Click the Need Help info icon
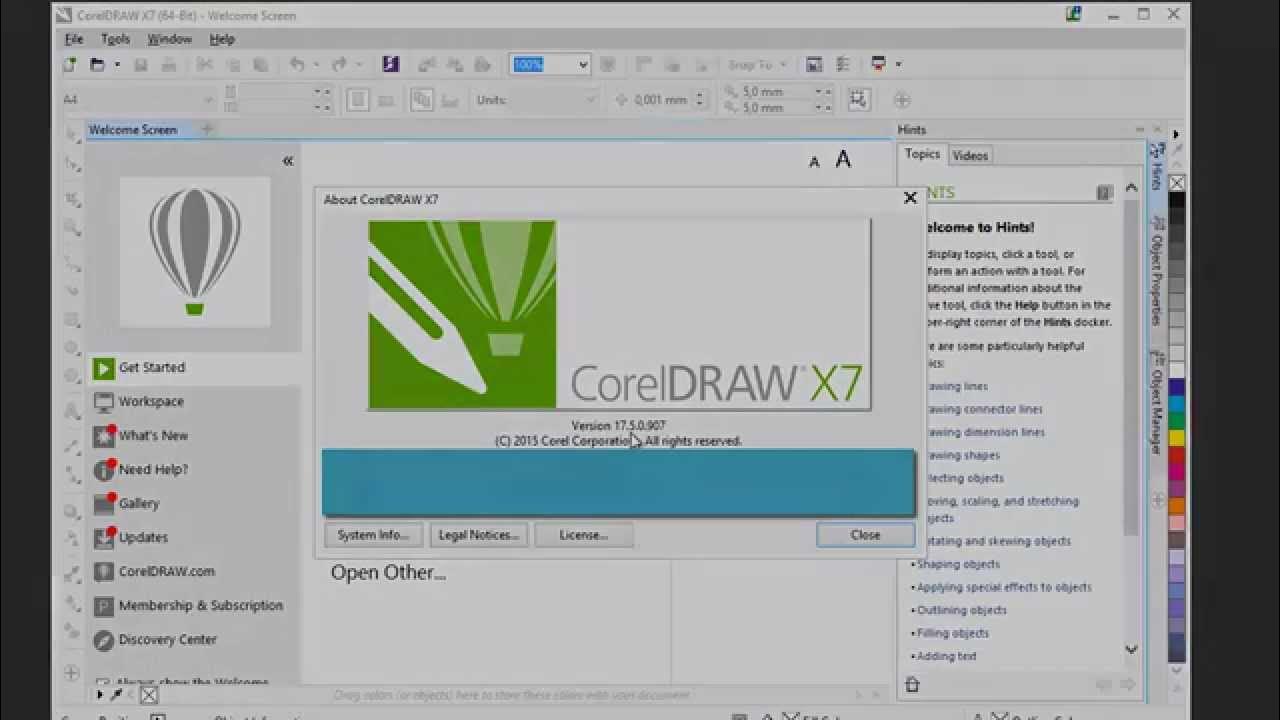 104,470
